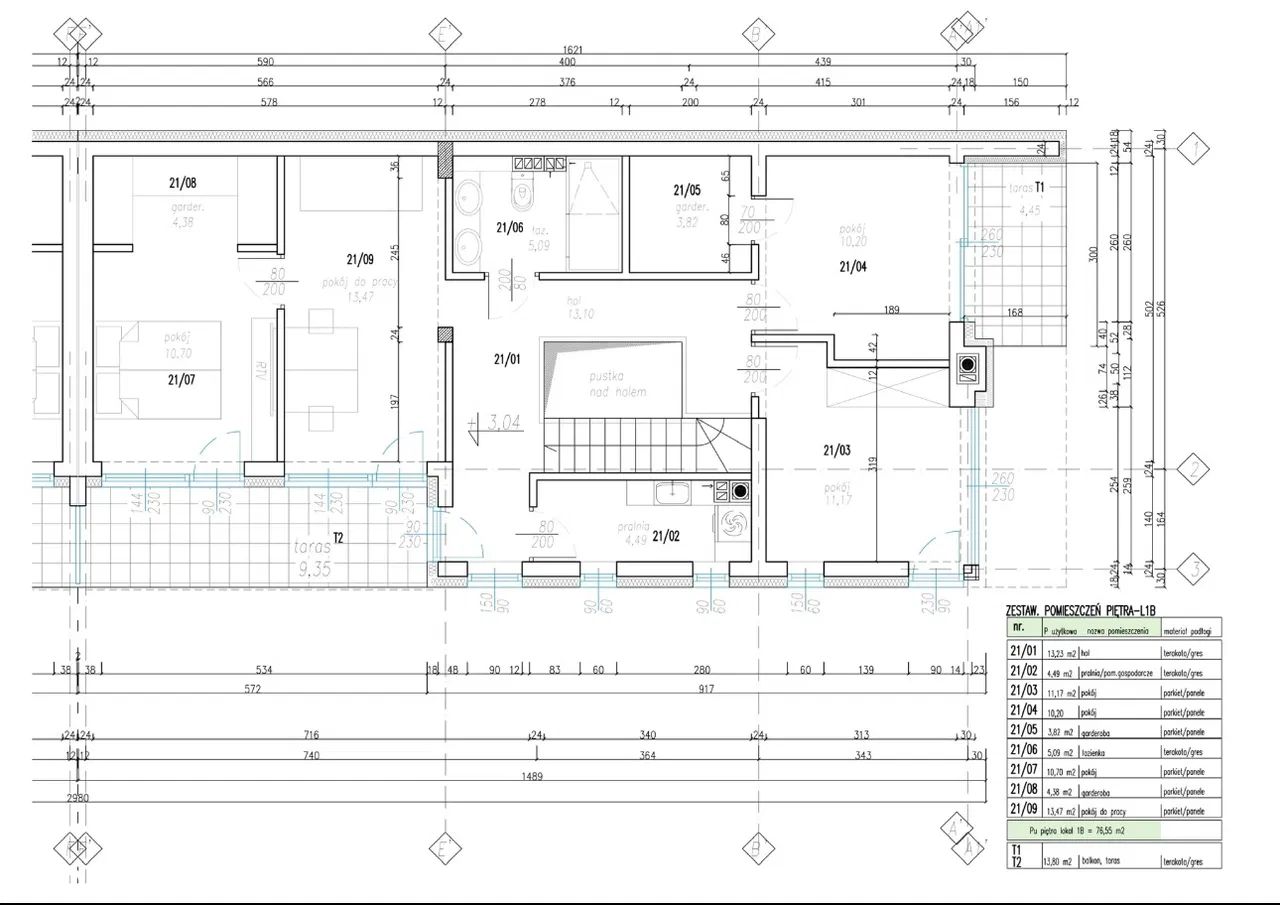Click room label 21/08 on the floor plan

click(182, 182)
